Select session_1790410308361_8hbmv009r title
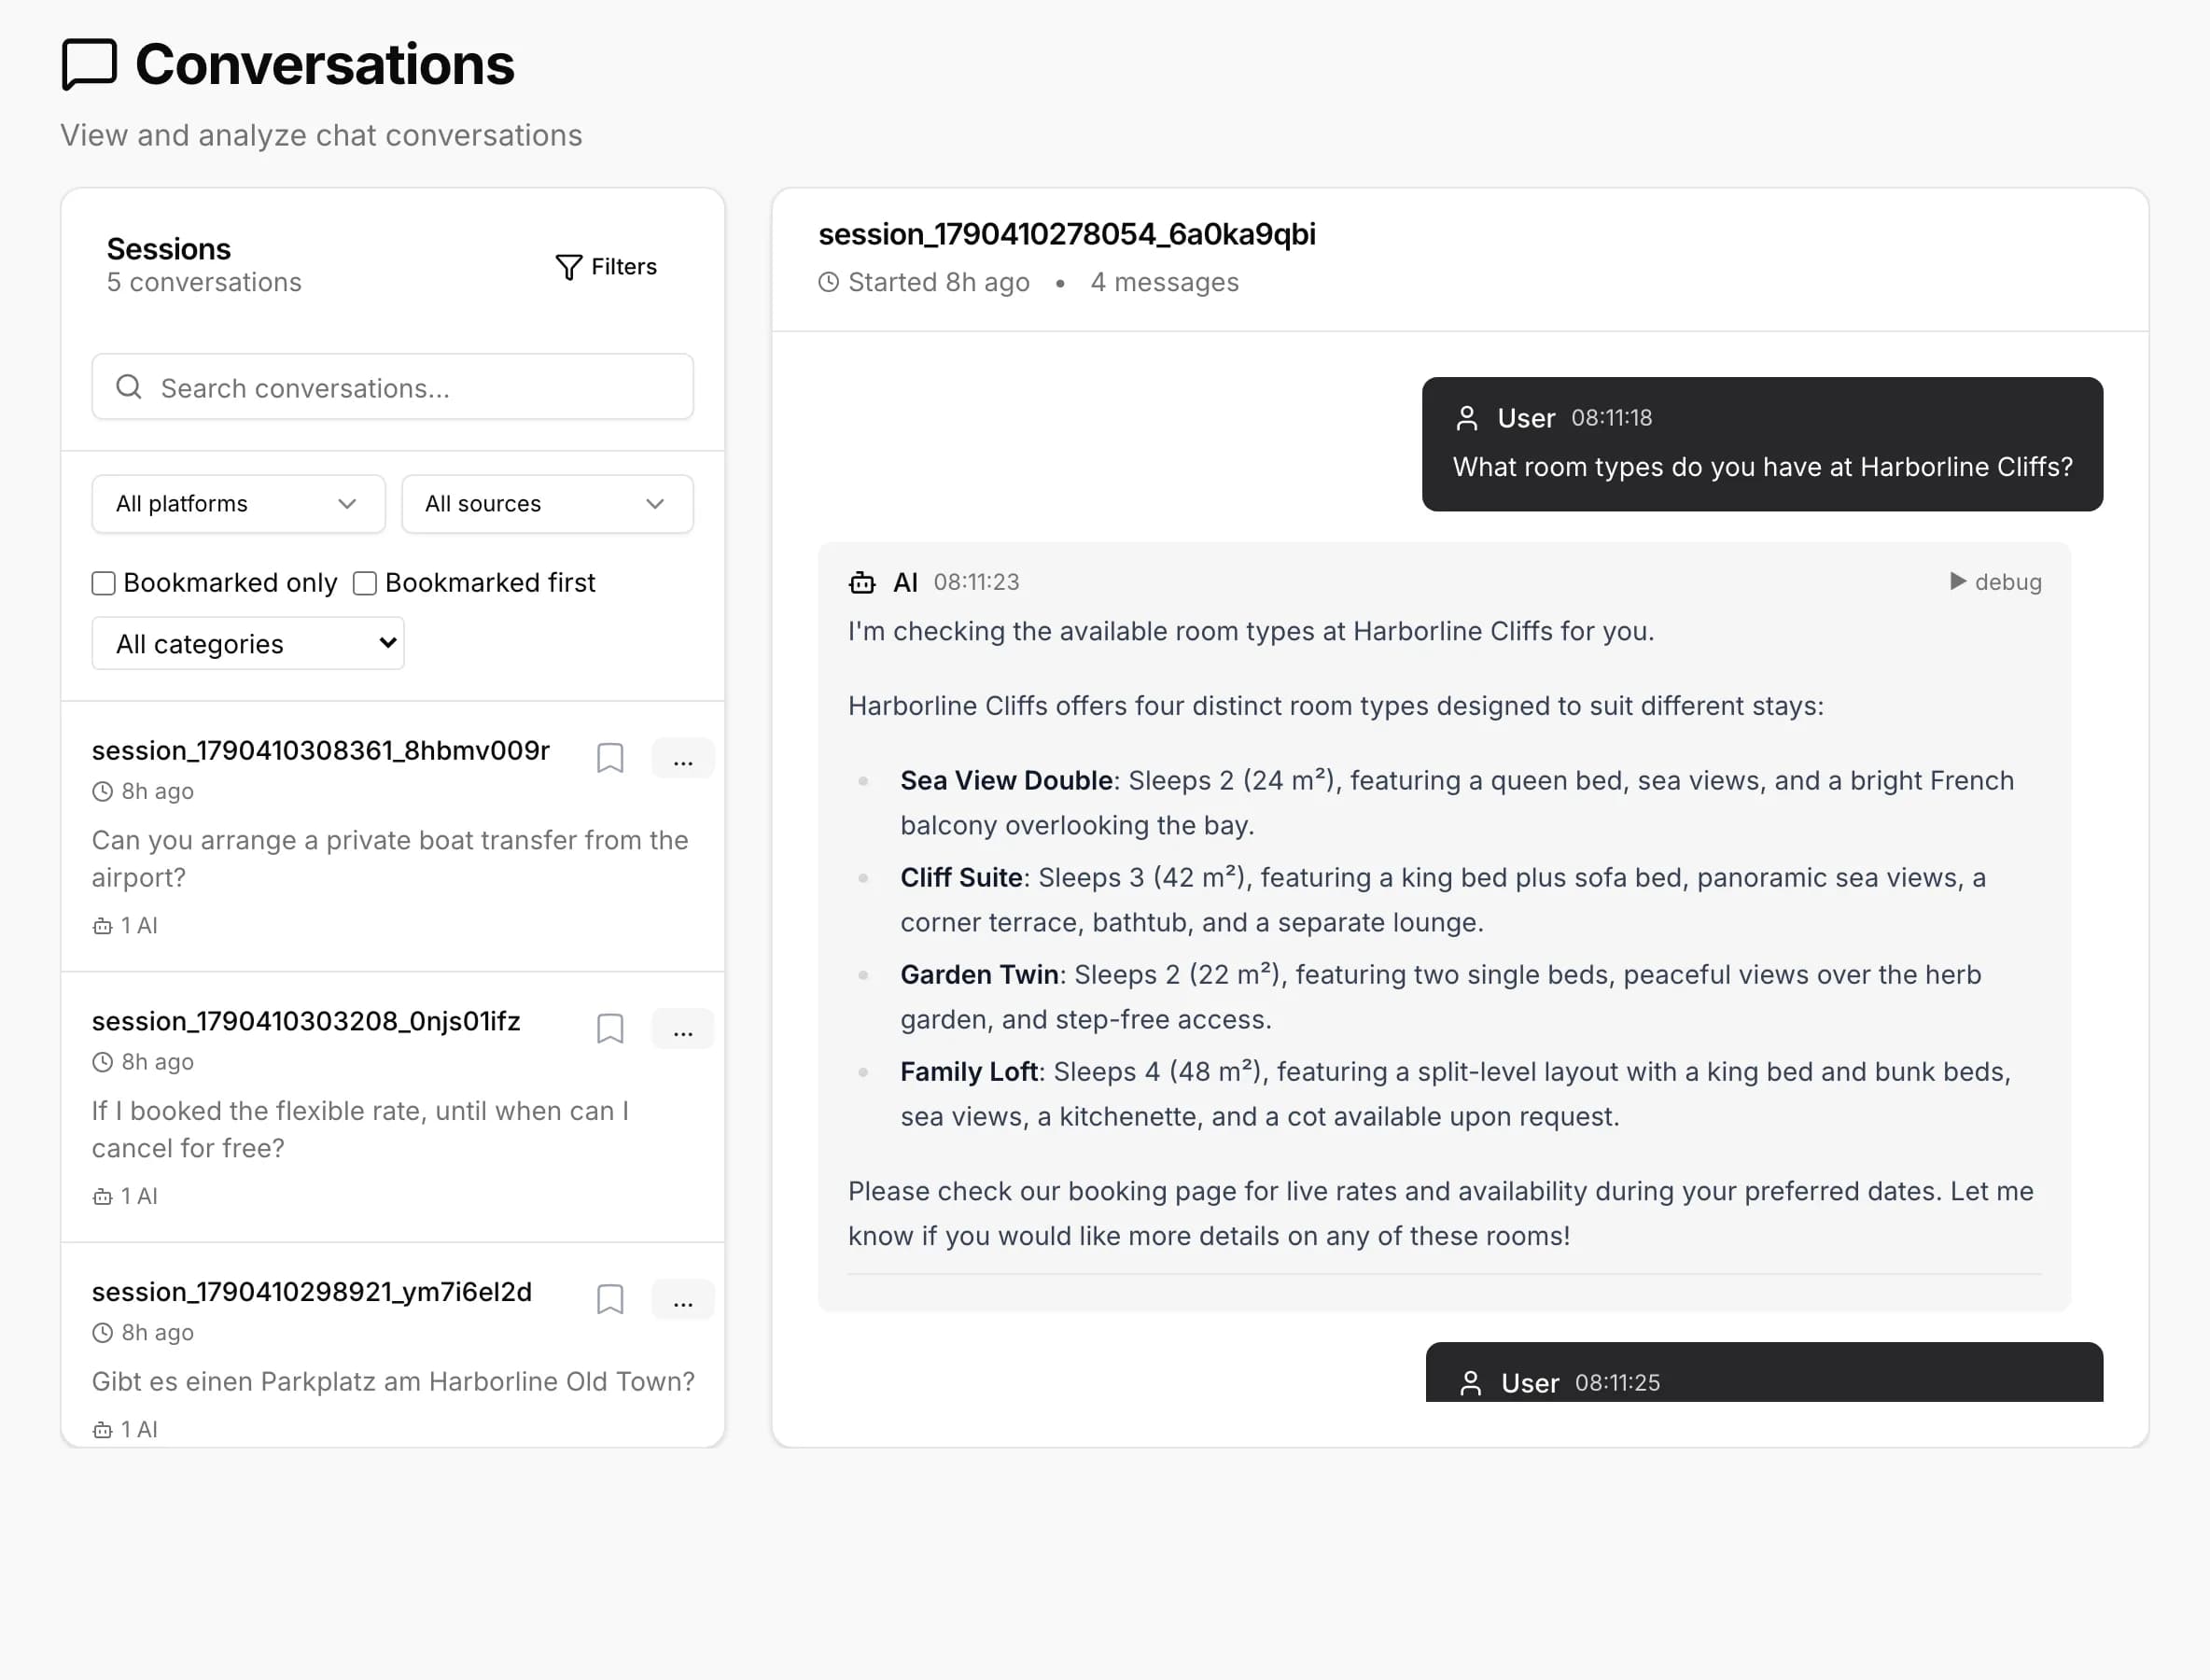This screenshot has width=2210, height=1680. pos(321,751)
